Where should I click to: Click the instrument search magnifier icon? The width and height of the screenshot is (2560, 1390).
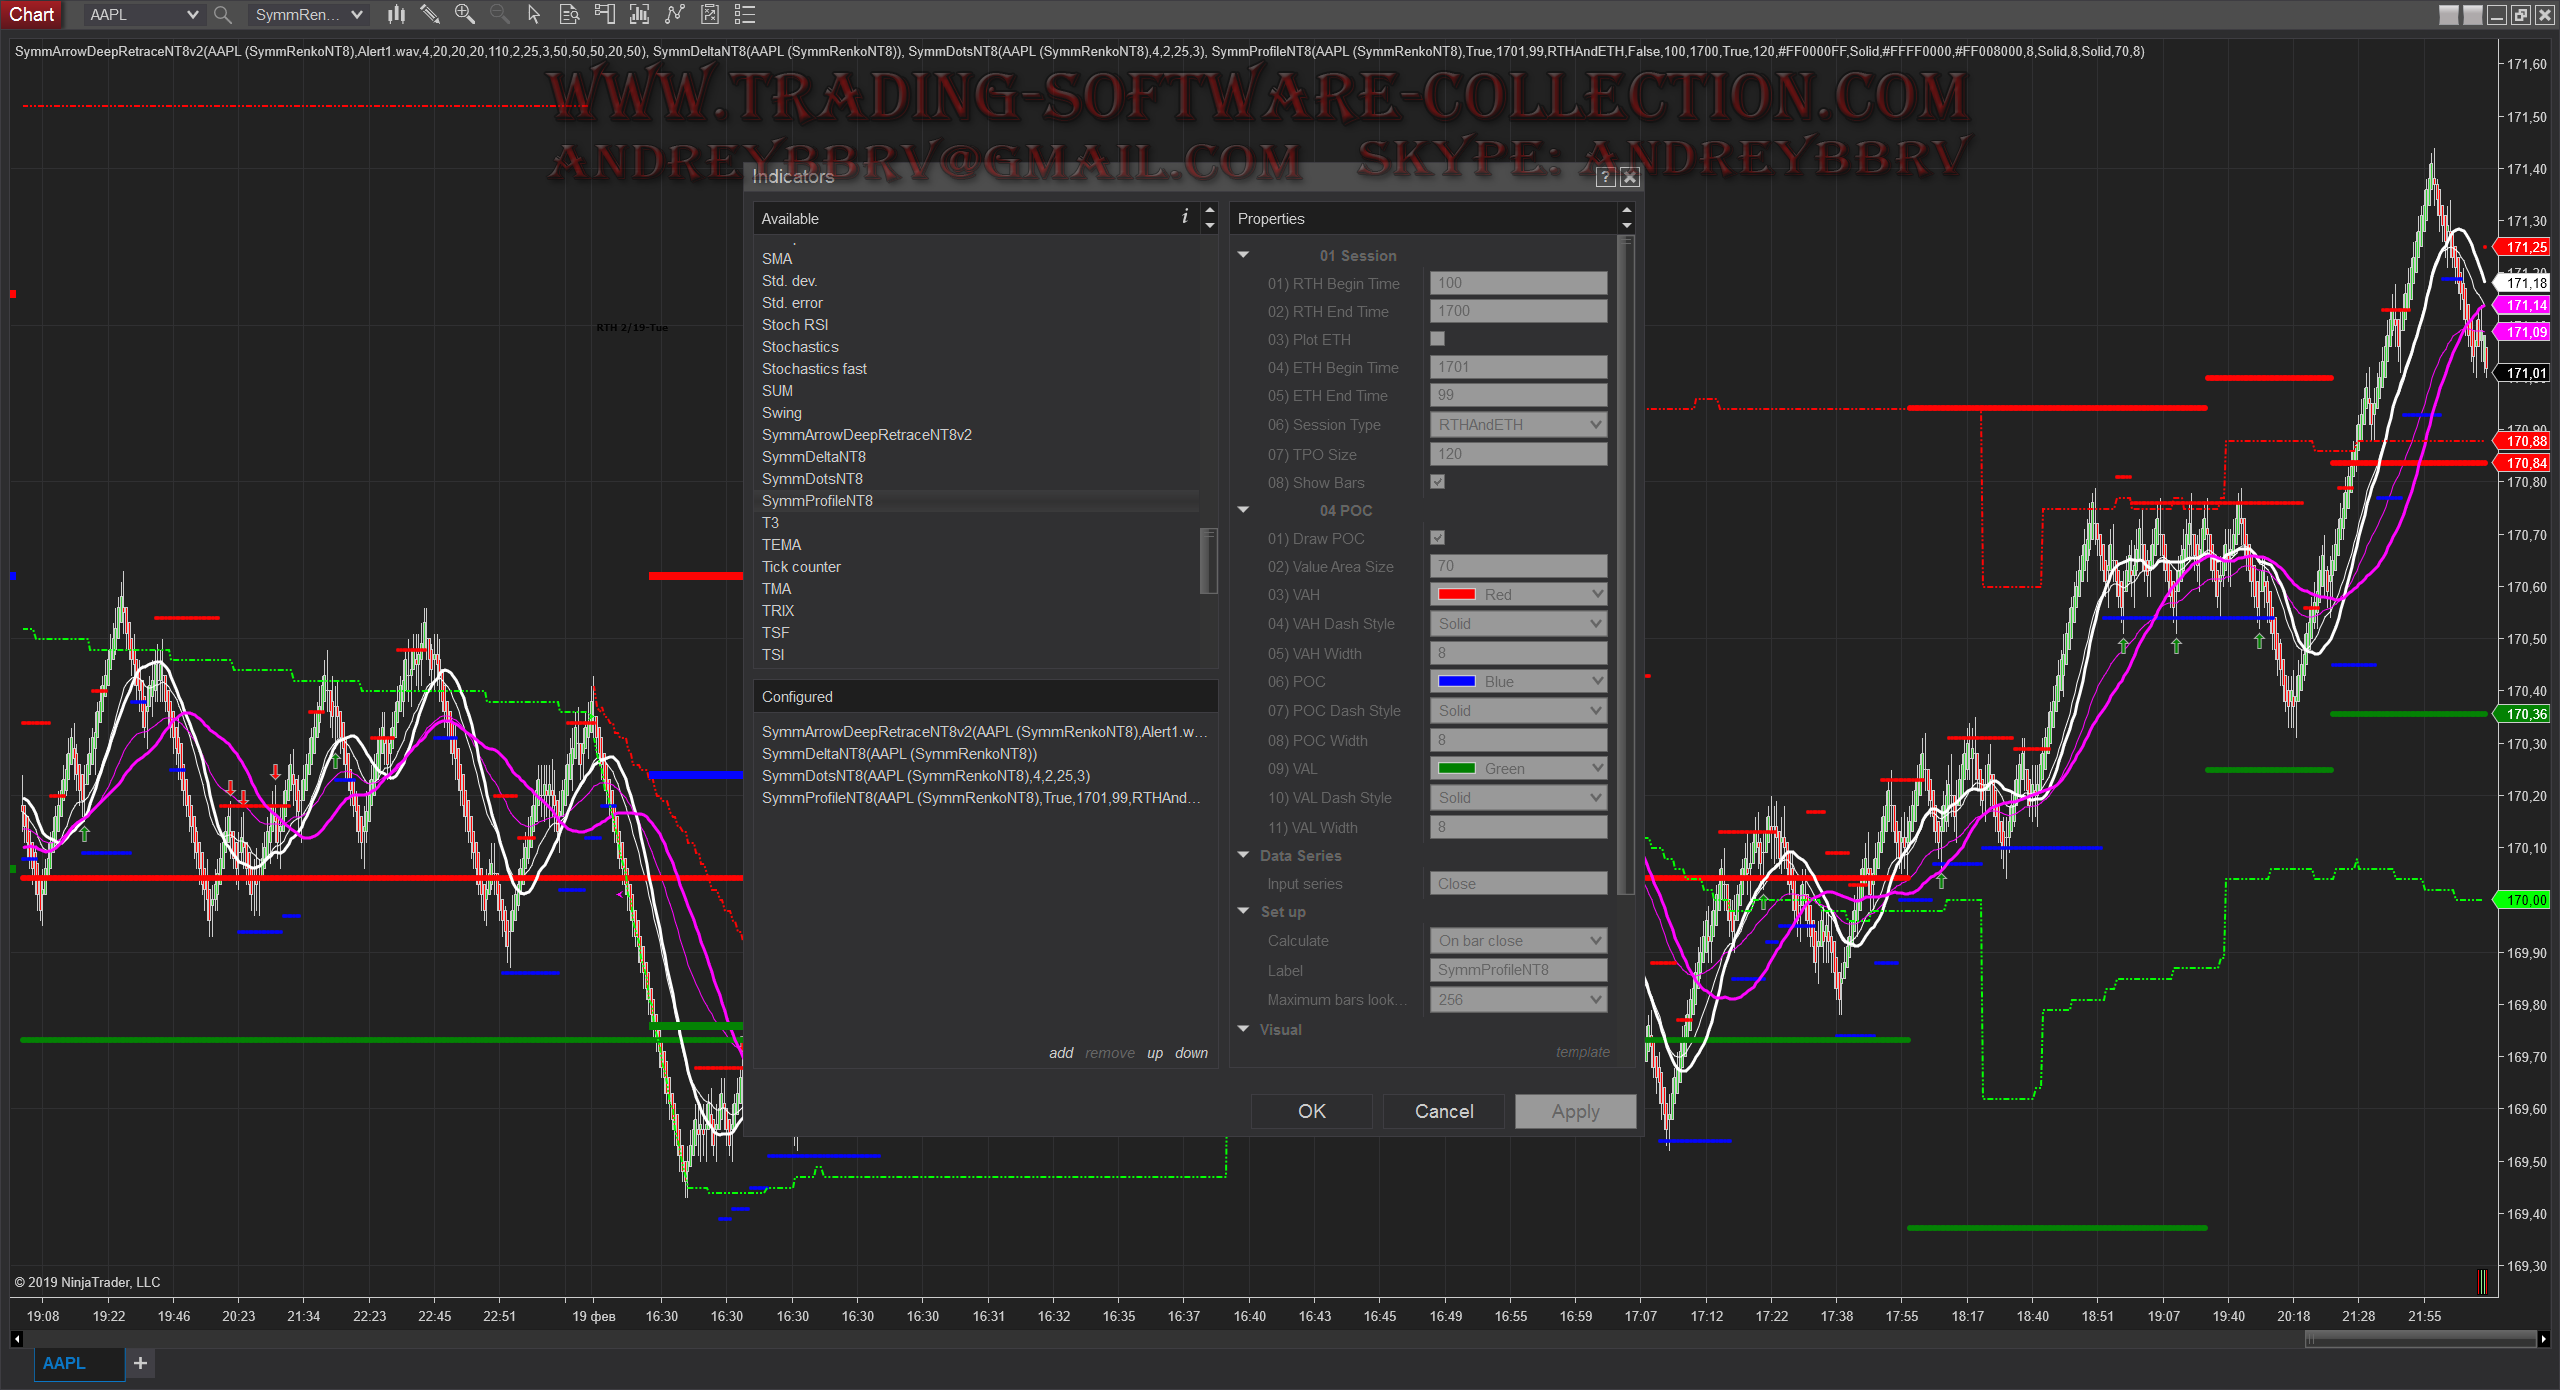click(223, 15)
